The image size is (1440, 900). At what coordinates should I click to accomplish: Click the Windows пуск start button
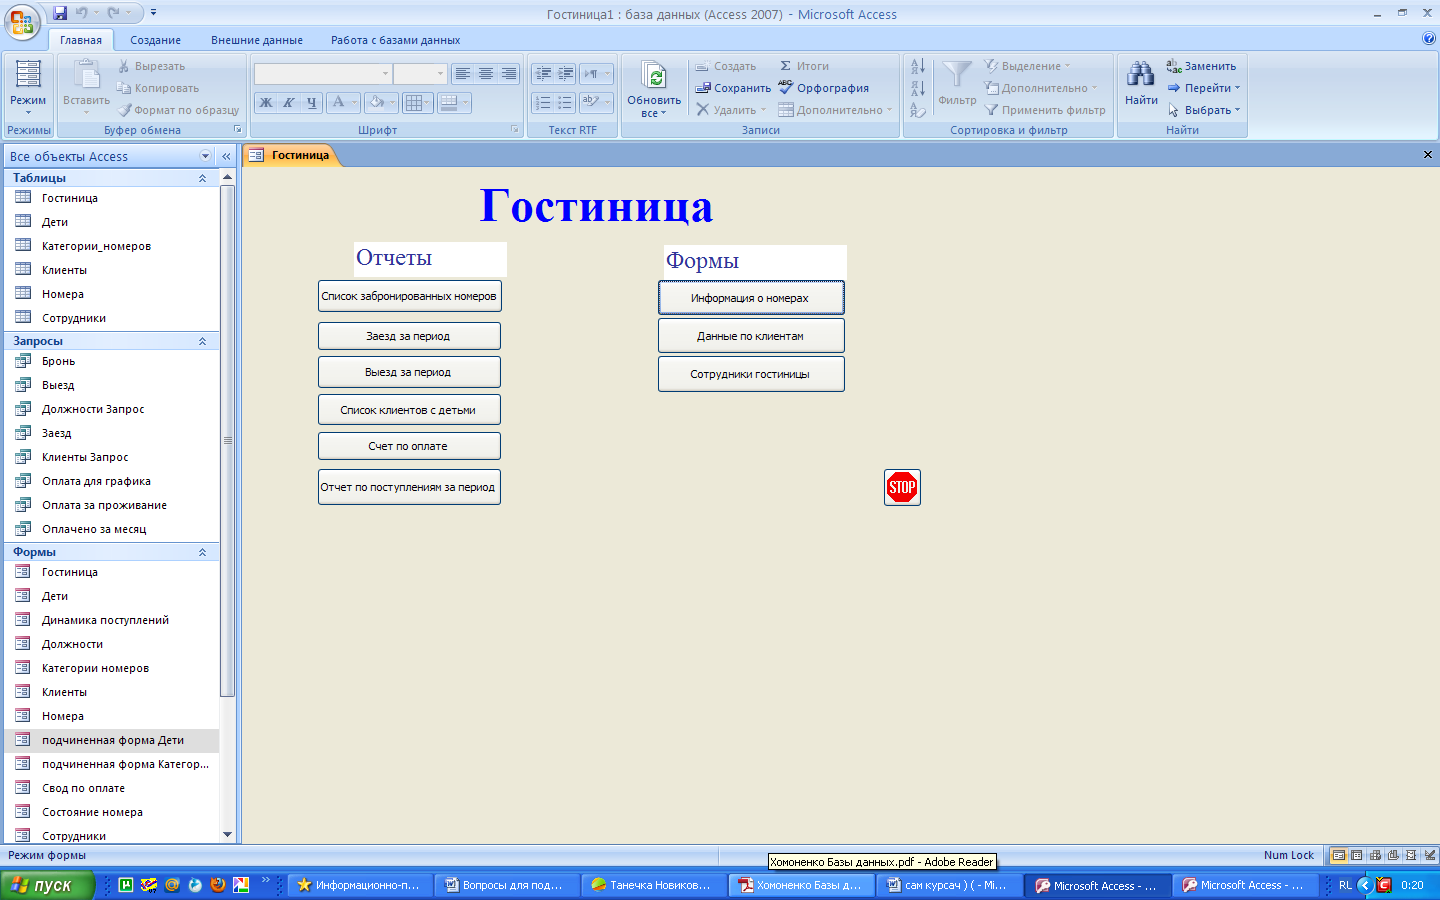pos(47,885)
